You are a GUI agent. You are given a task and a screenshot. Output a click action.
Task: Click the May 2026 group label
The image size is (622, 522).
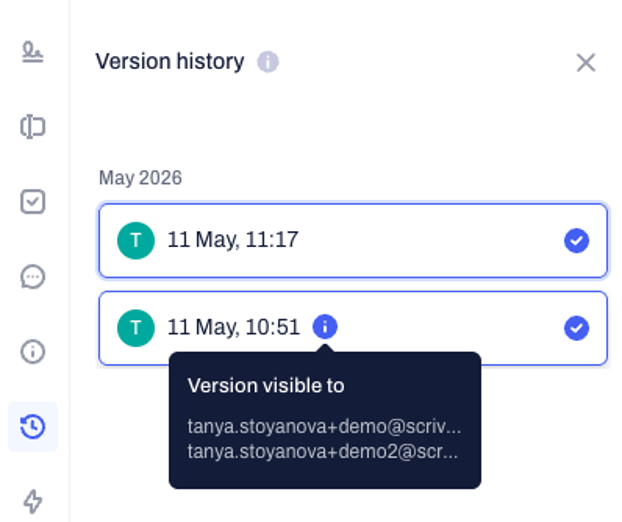click(x=140, y=178)
